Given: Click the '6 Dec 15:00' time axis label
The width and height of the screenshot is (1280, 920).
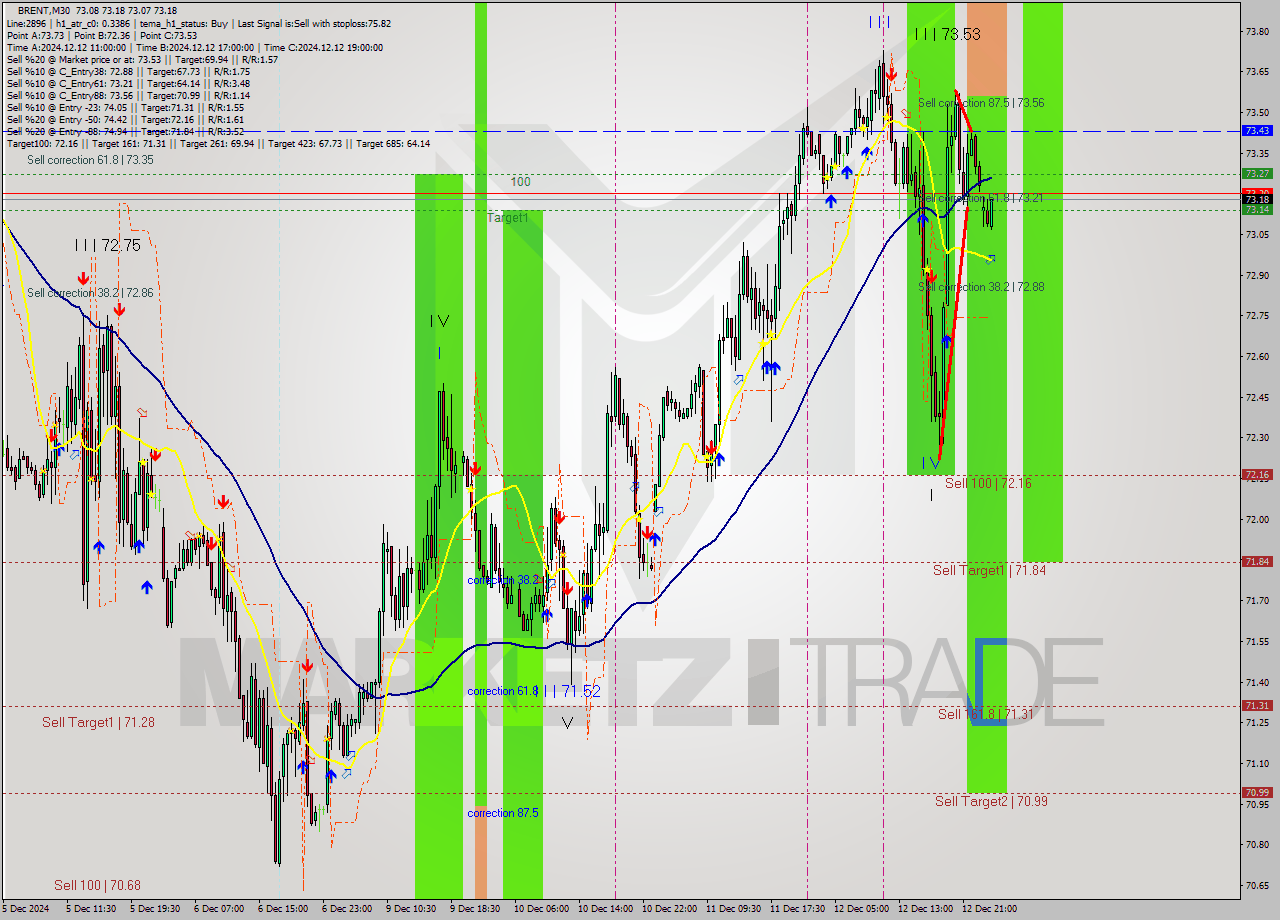Looking at the screenshot, I should coord(282,909).
